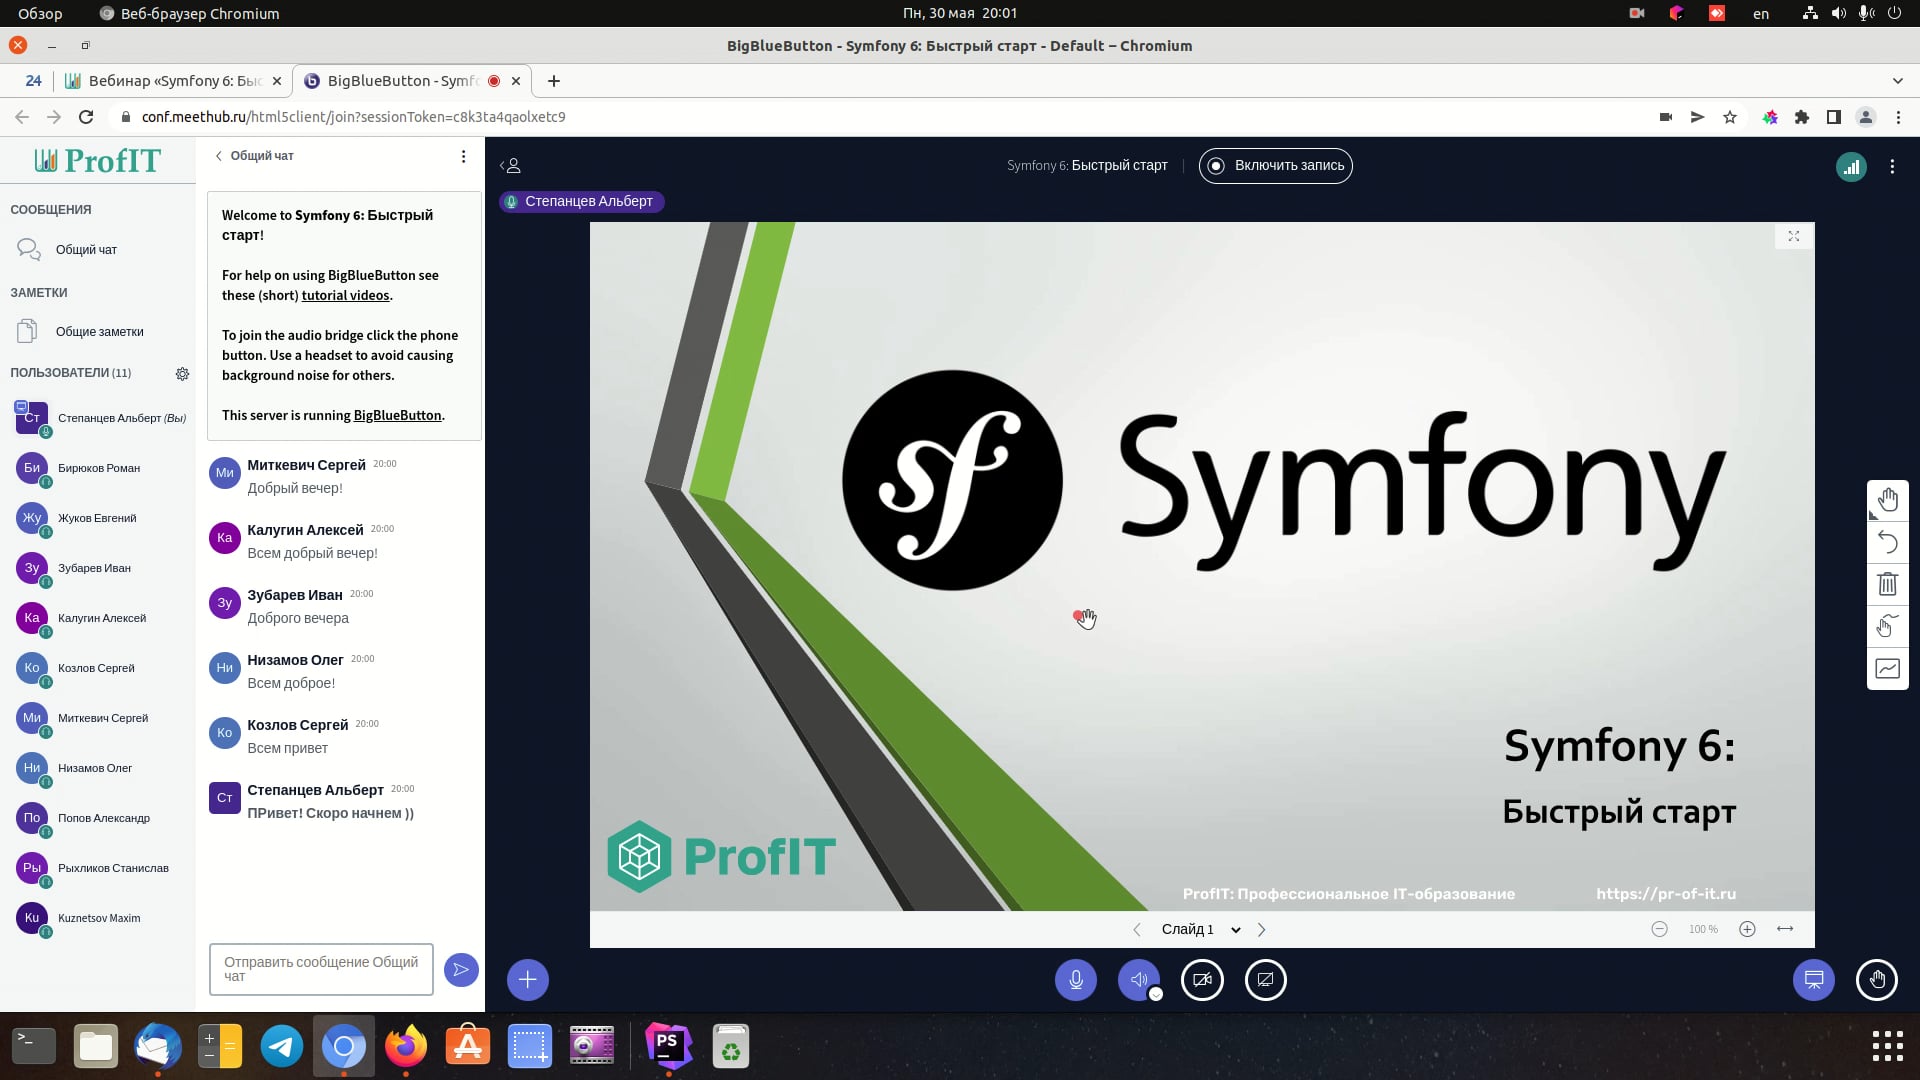The height and width of the screenshot is (1080, 1920).
Task: Click the Степанцев Альберт talking indicator
Action: (581, 202)
